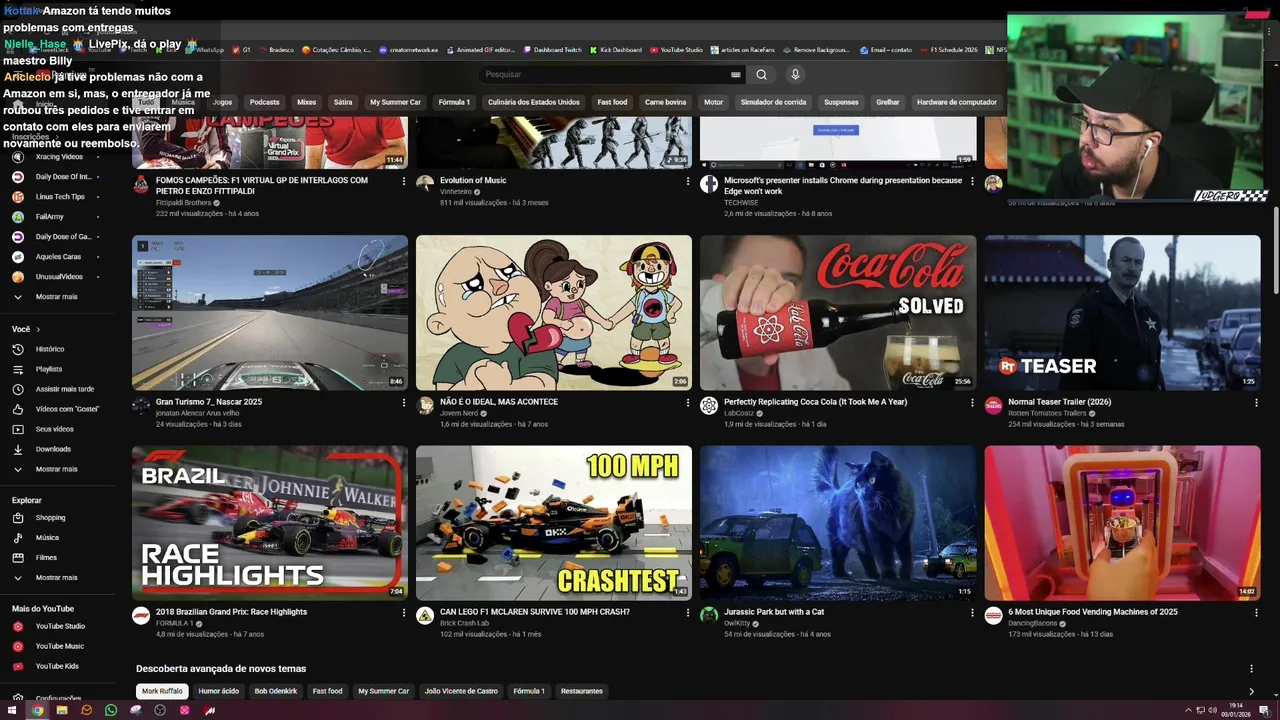Open Shopping under Explorar

point(50,518)
